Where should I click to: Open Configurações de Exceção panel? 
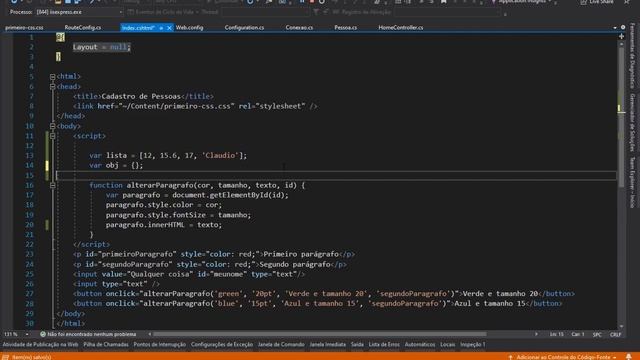pyautogui.click(x=222, y=344)
